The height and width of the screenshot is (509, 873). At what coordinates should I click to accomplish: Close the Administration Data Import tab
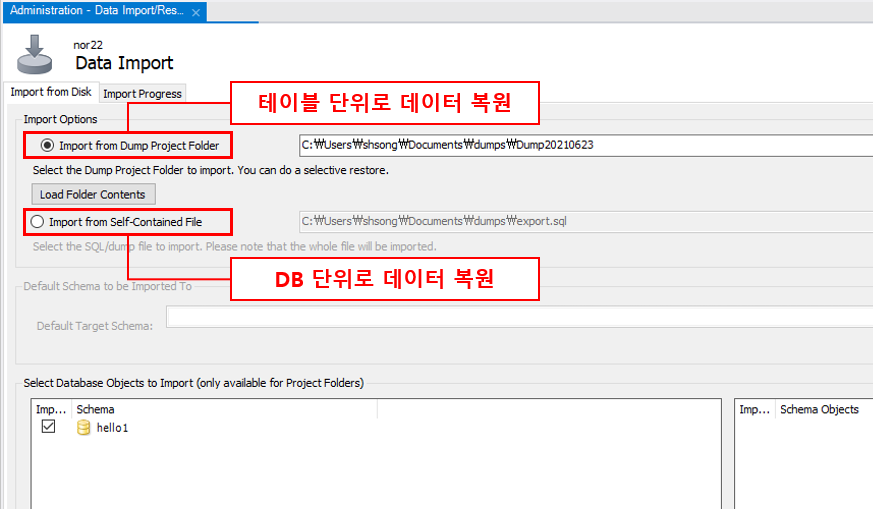coord(196,12)
